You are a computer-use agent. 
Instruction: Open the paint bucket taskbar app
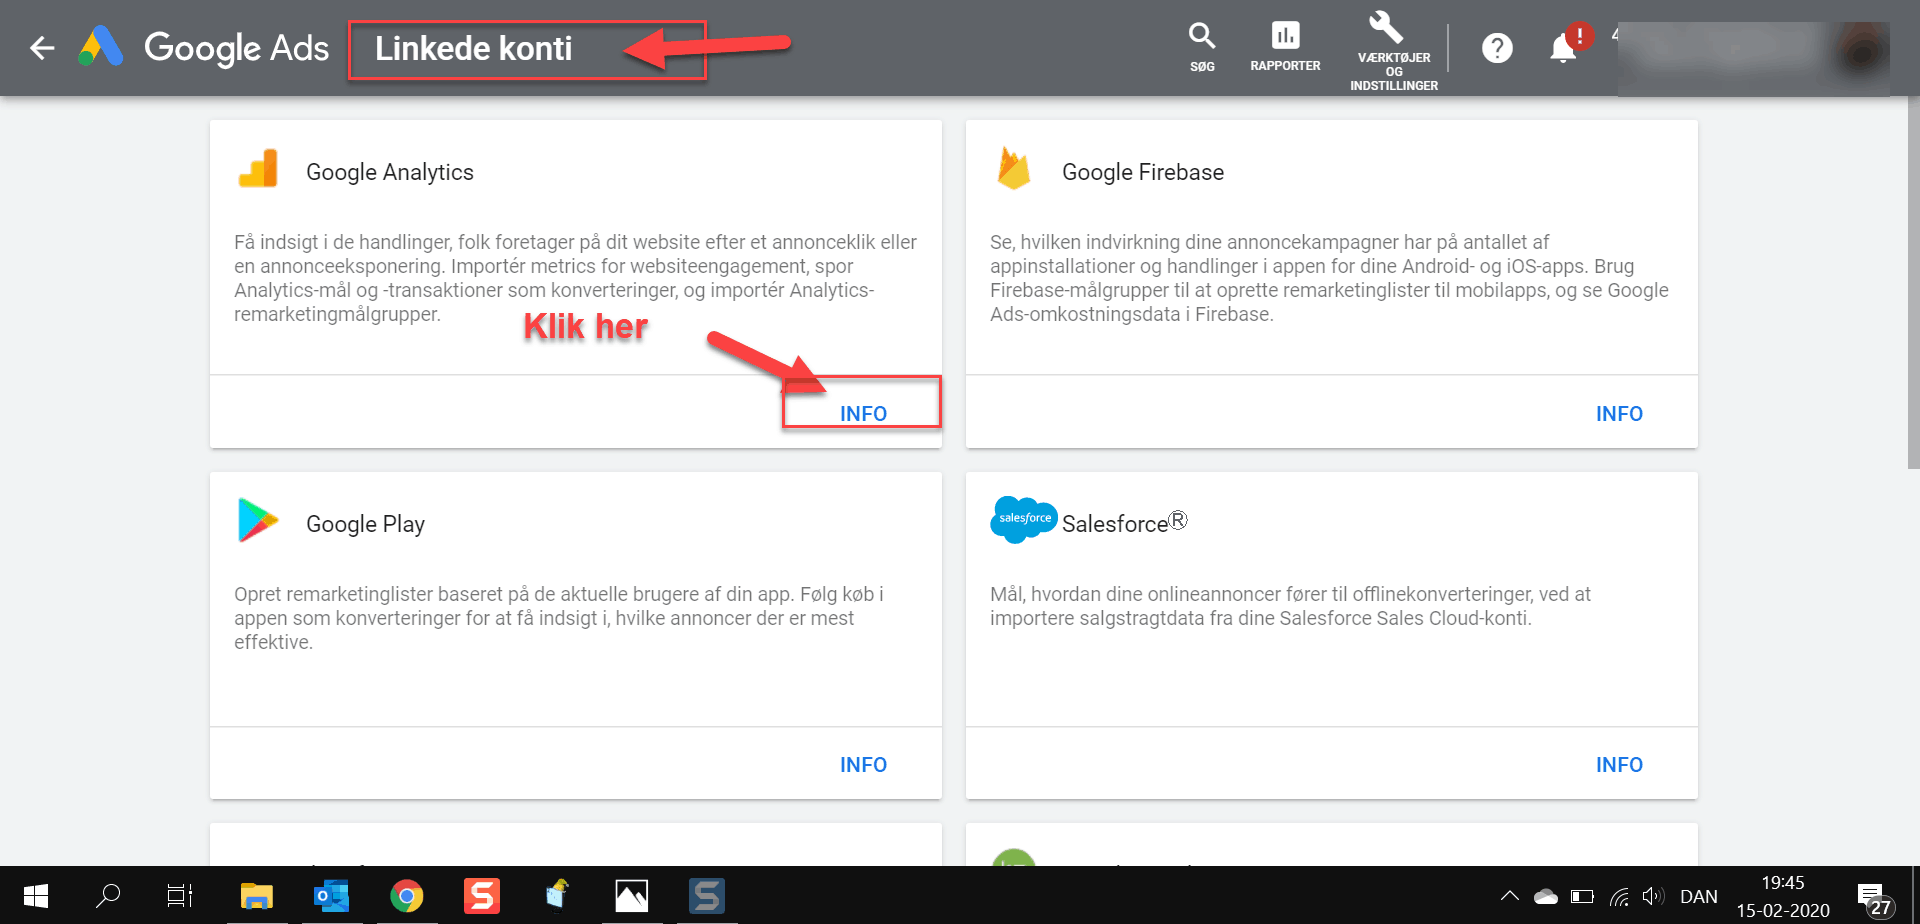[556, 895]
